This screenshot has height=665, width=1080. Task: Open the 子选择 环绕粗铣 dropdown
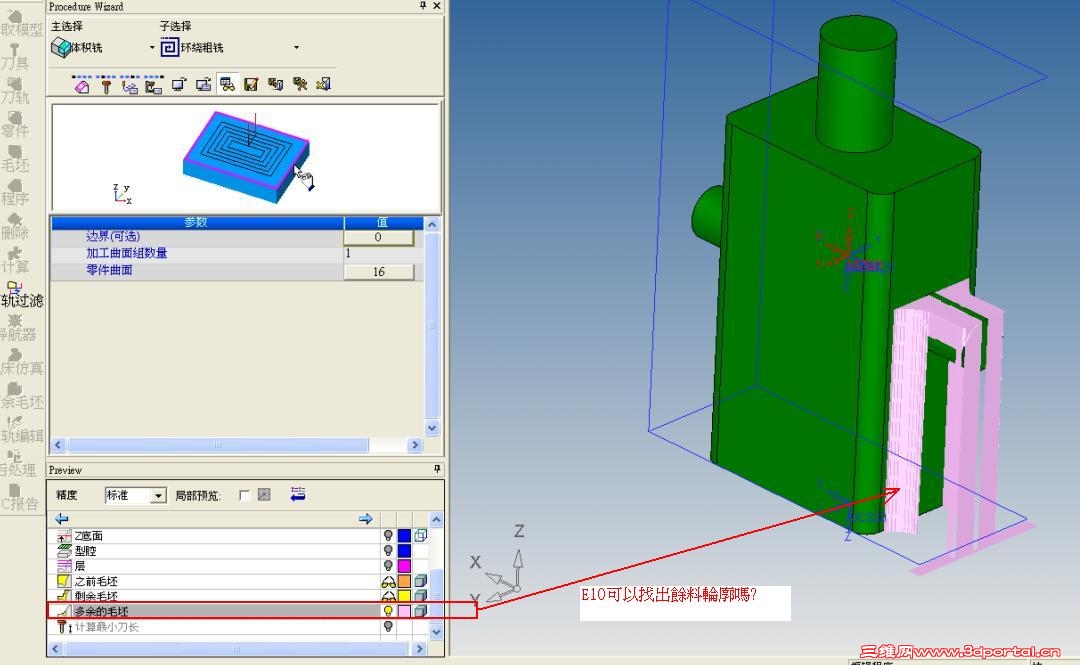point(296,48)
